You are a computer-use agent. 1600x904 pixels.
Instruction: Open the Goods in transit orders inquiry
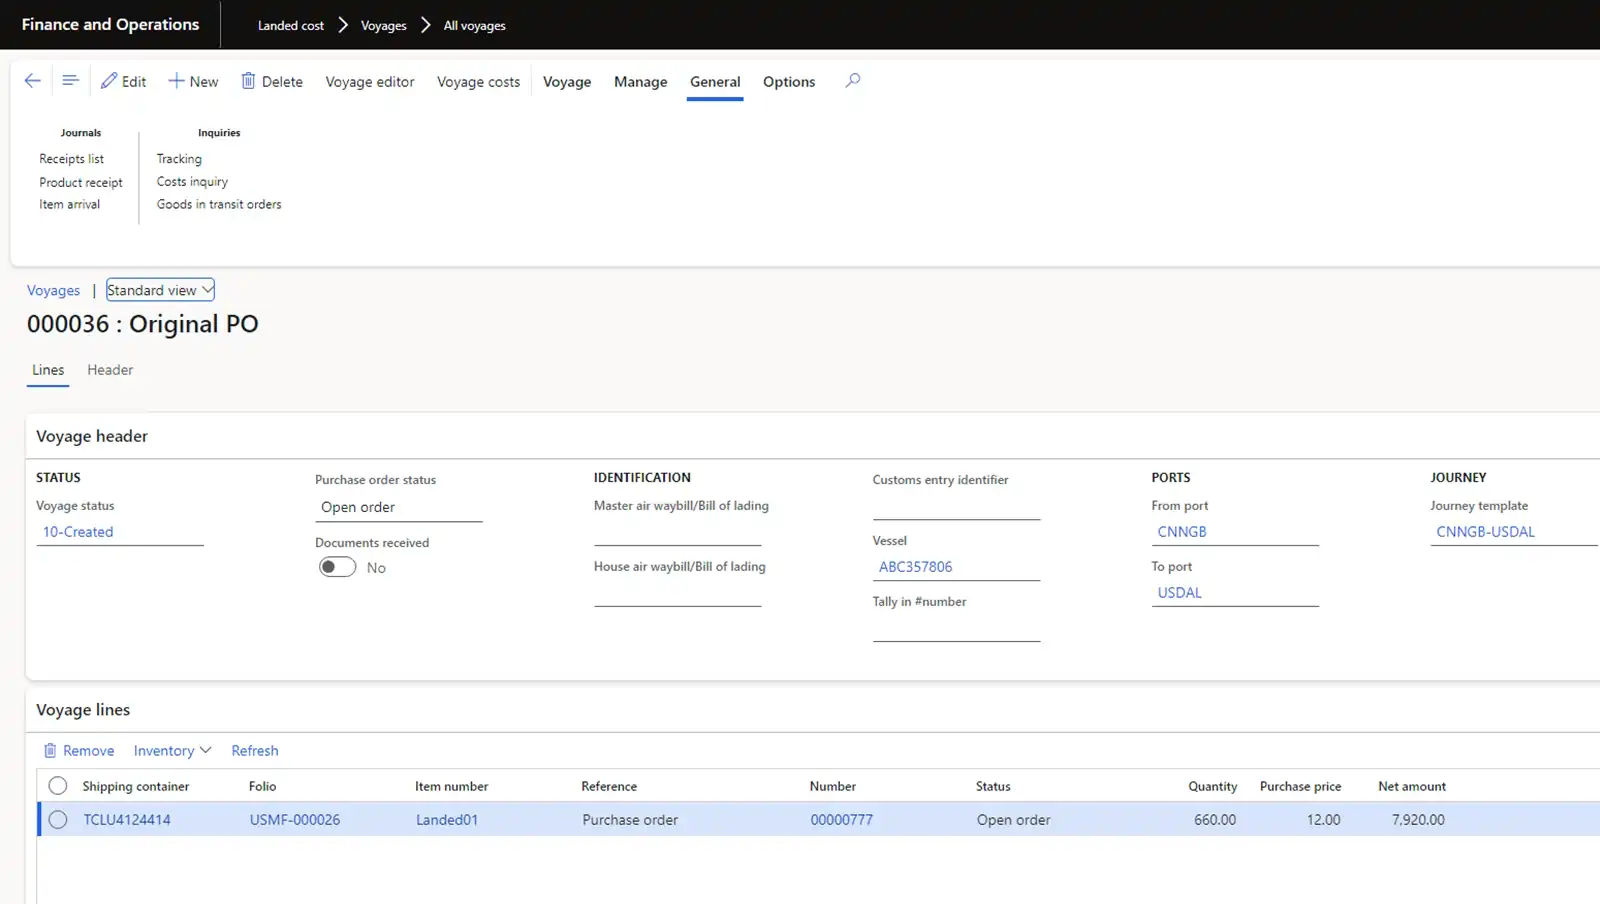point(219,204)
